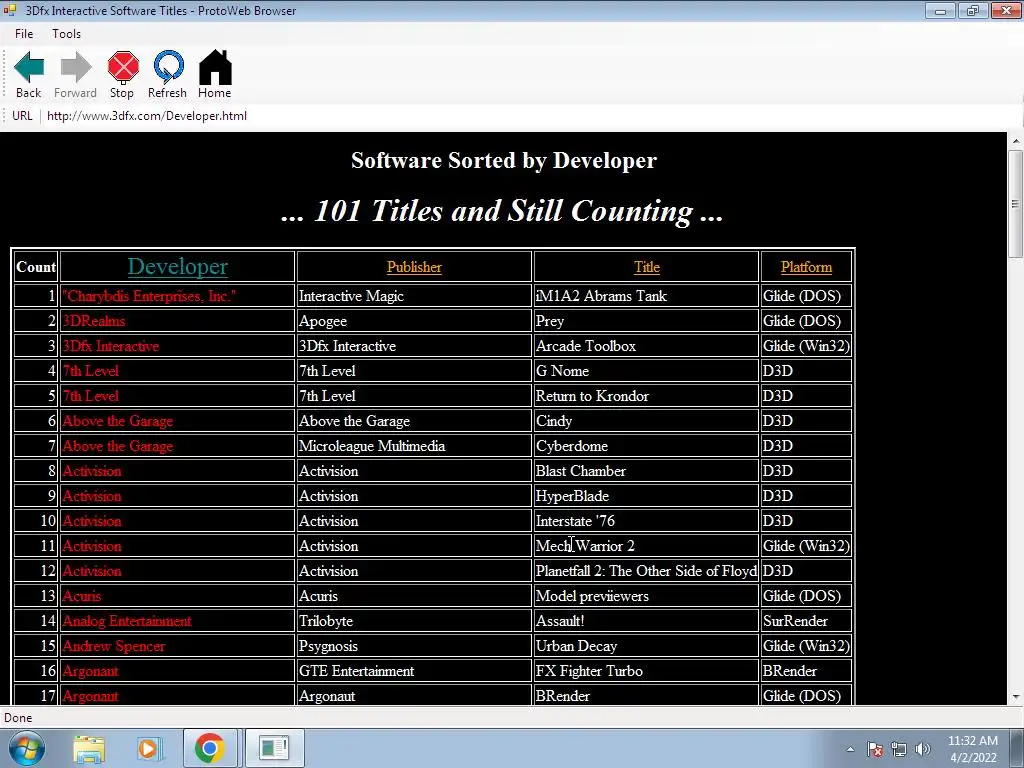The height and width of the screenshot is (768, 1024).
Task: Click the publisher cell Microleague Multimedia
Action: 414,446
